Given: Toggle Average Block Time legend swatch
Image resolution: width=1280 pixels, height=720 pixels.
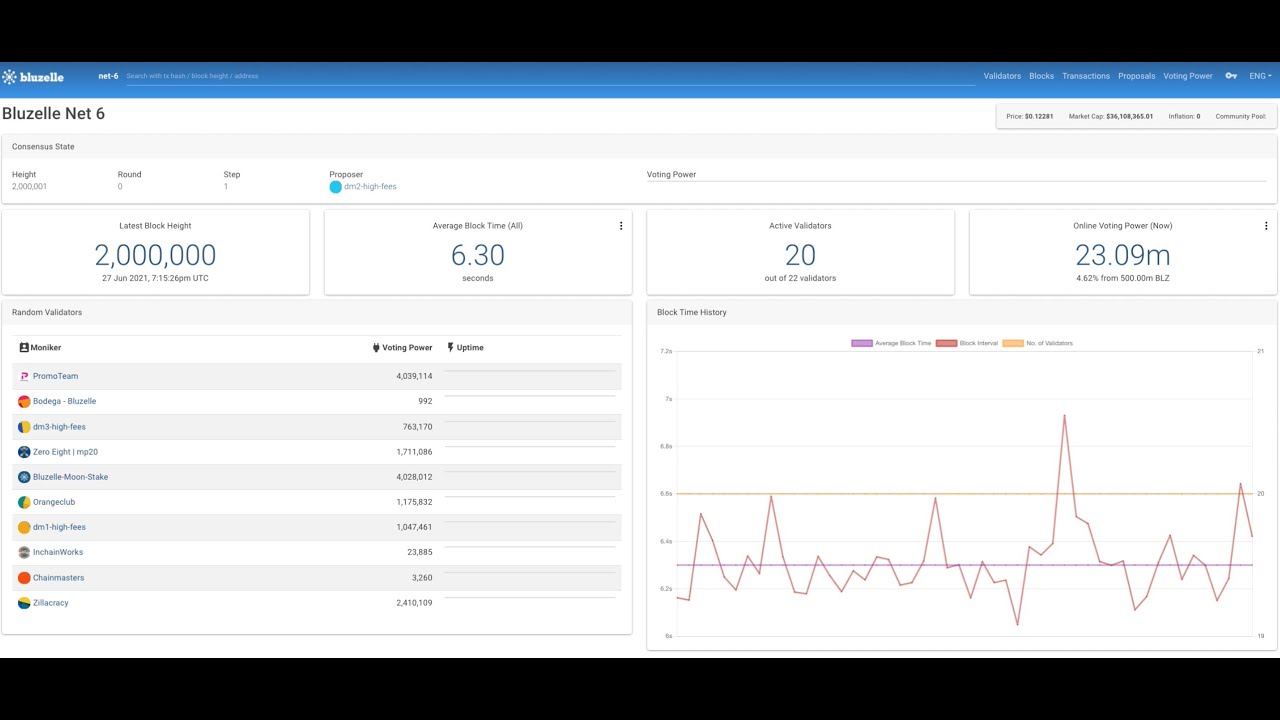Looking at the screenshot, I should click(862, 343).
